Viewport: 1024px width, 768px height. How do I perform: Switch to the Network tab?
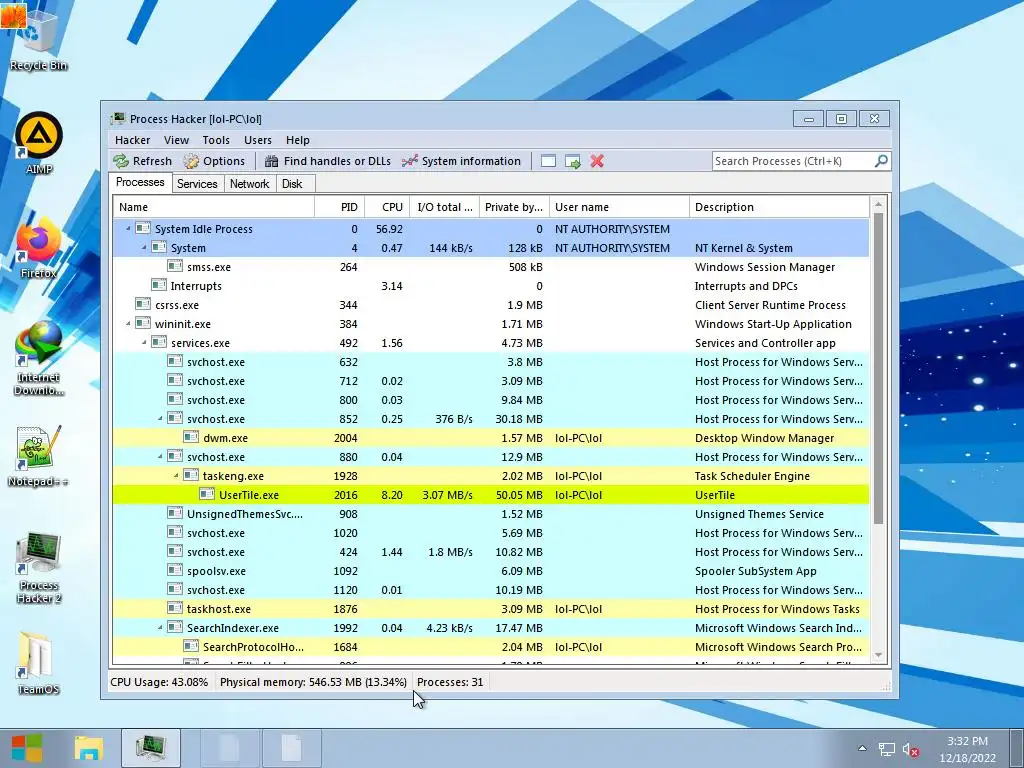249,184
